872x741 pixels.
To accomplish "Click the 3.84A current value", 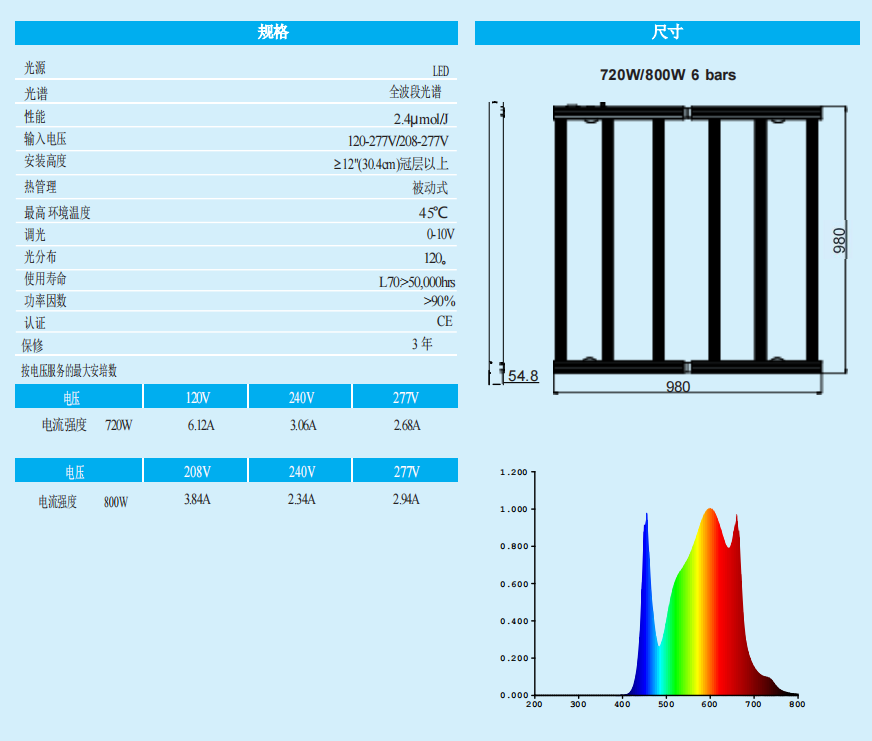I will point(197,499).
